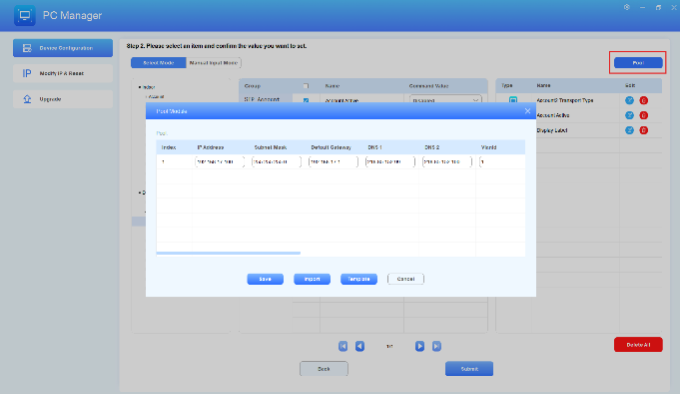Click the horizontal scrollbar in pool table
680x394 pixels.
coord(228,253)
